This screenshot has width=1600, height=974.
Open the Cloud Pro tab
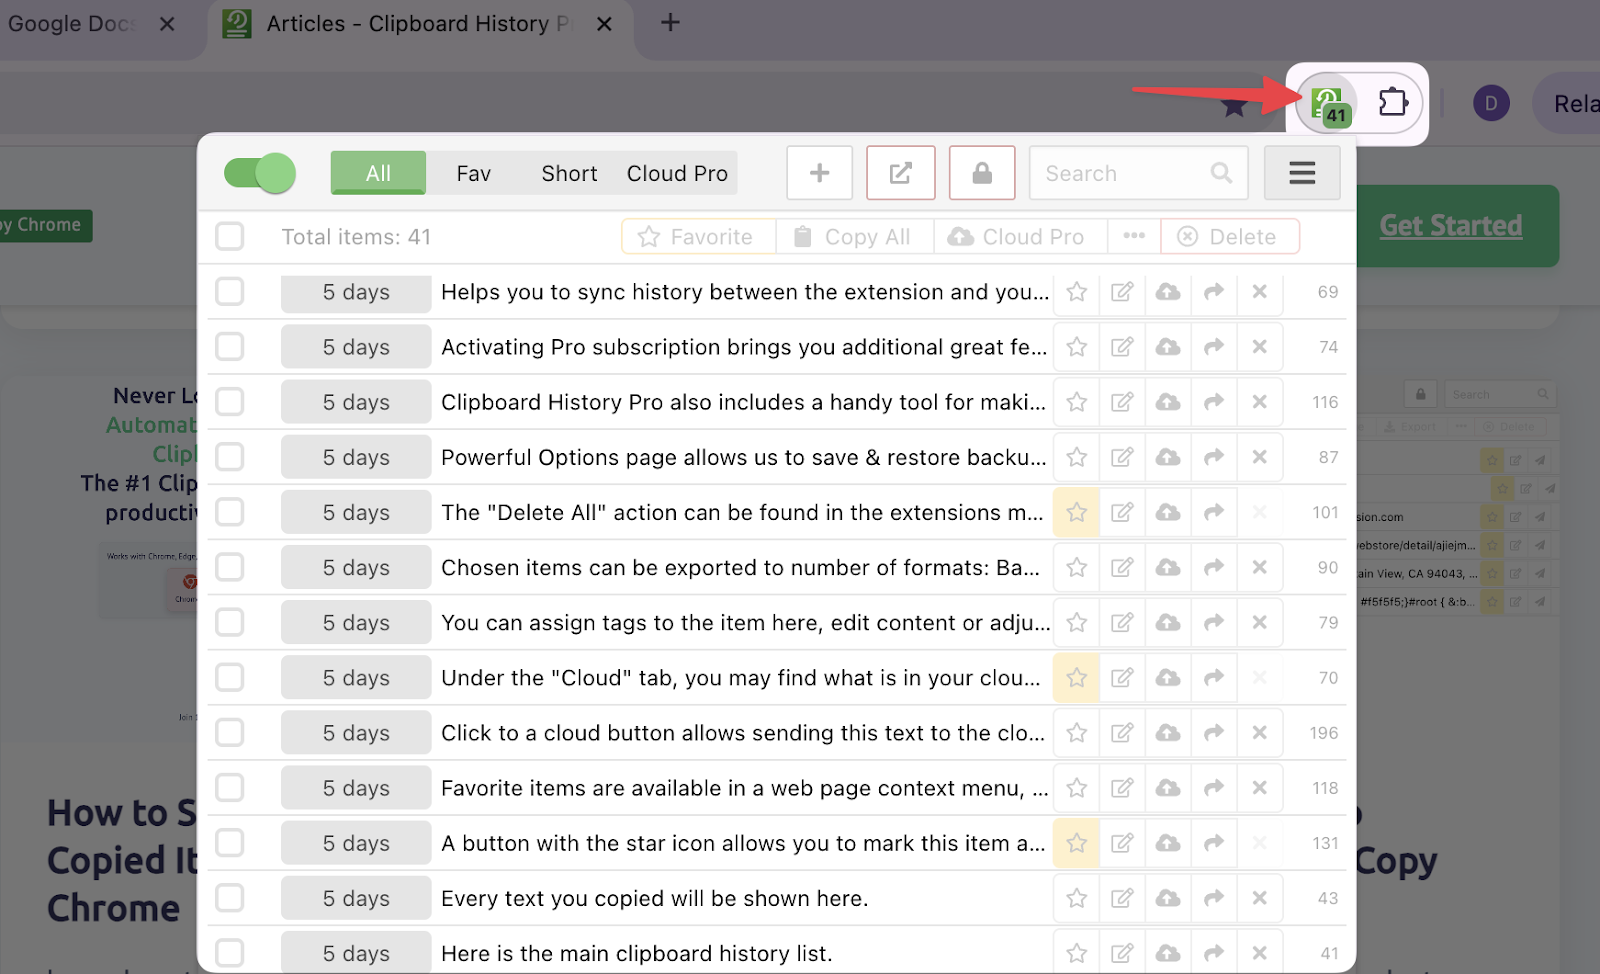coord(677,173)
